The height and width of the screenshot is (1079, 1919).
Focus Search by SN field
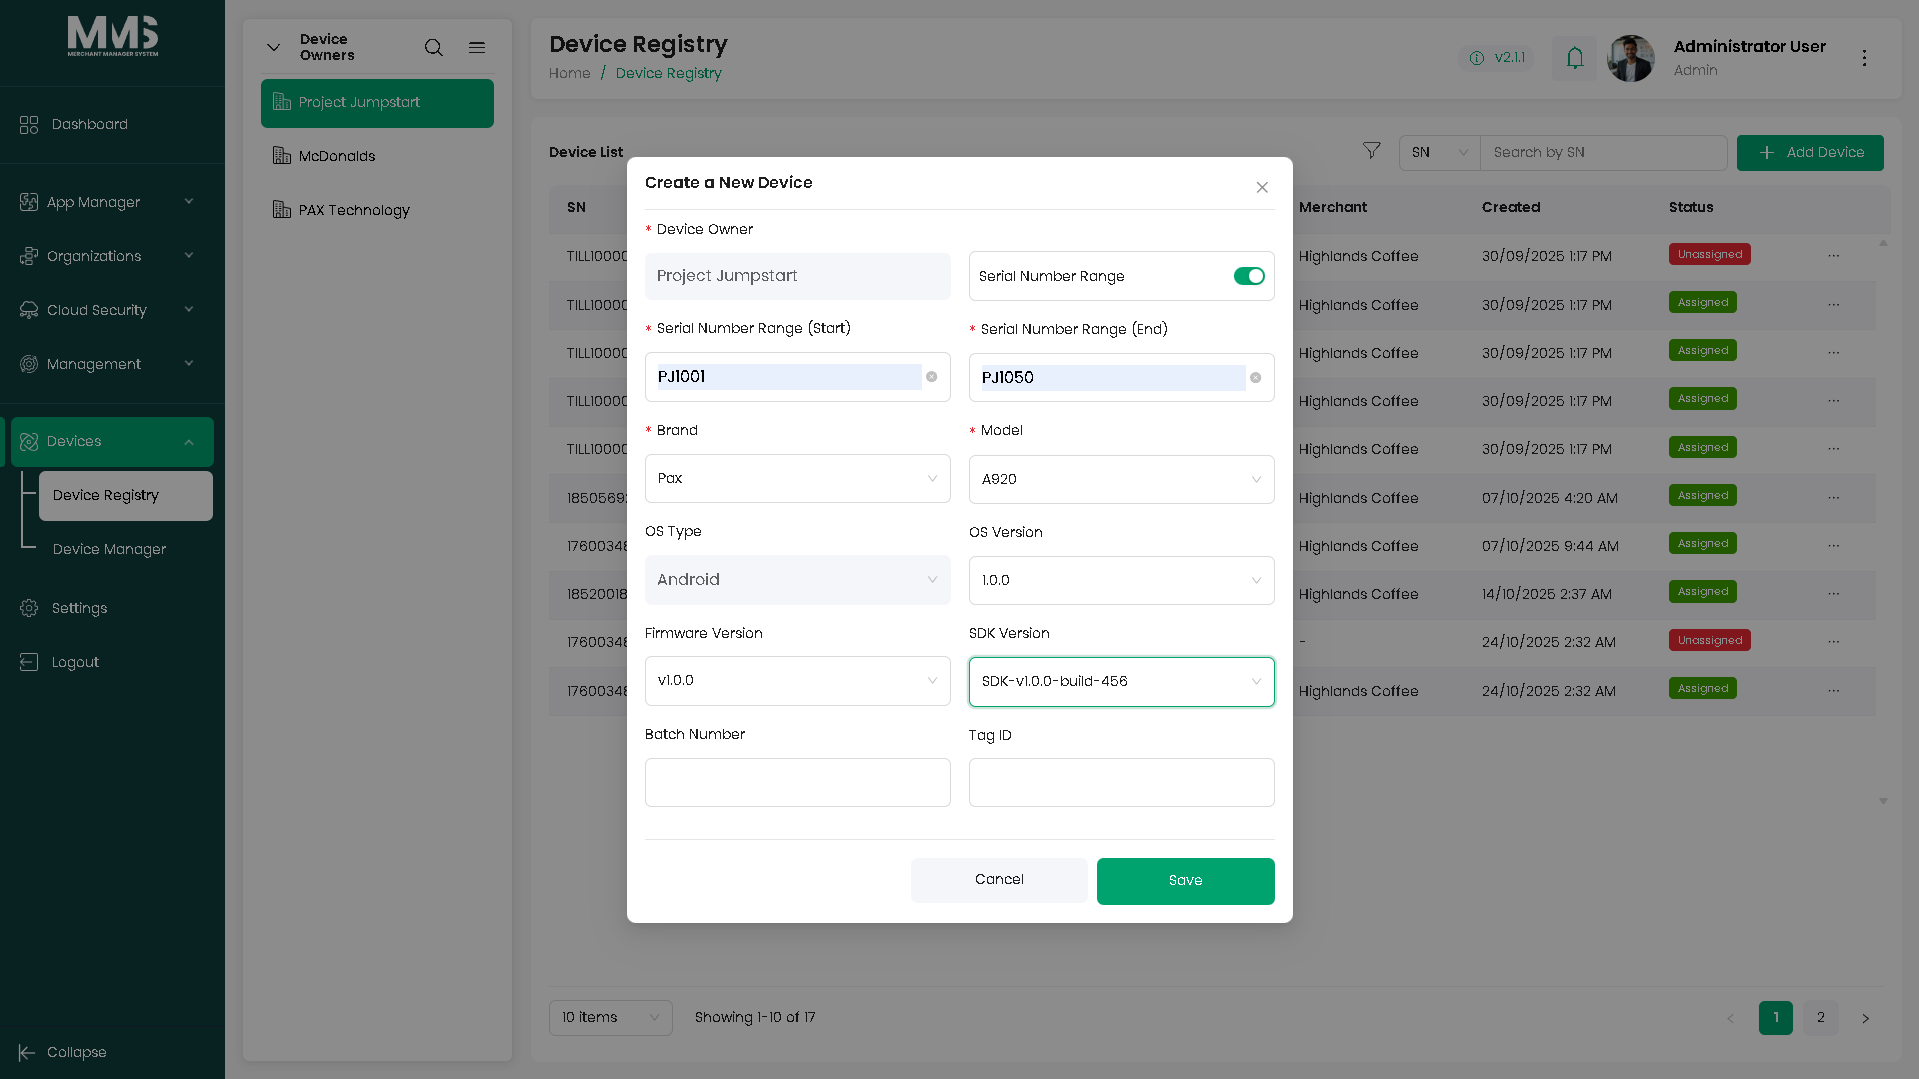coord(1603,152)
